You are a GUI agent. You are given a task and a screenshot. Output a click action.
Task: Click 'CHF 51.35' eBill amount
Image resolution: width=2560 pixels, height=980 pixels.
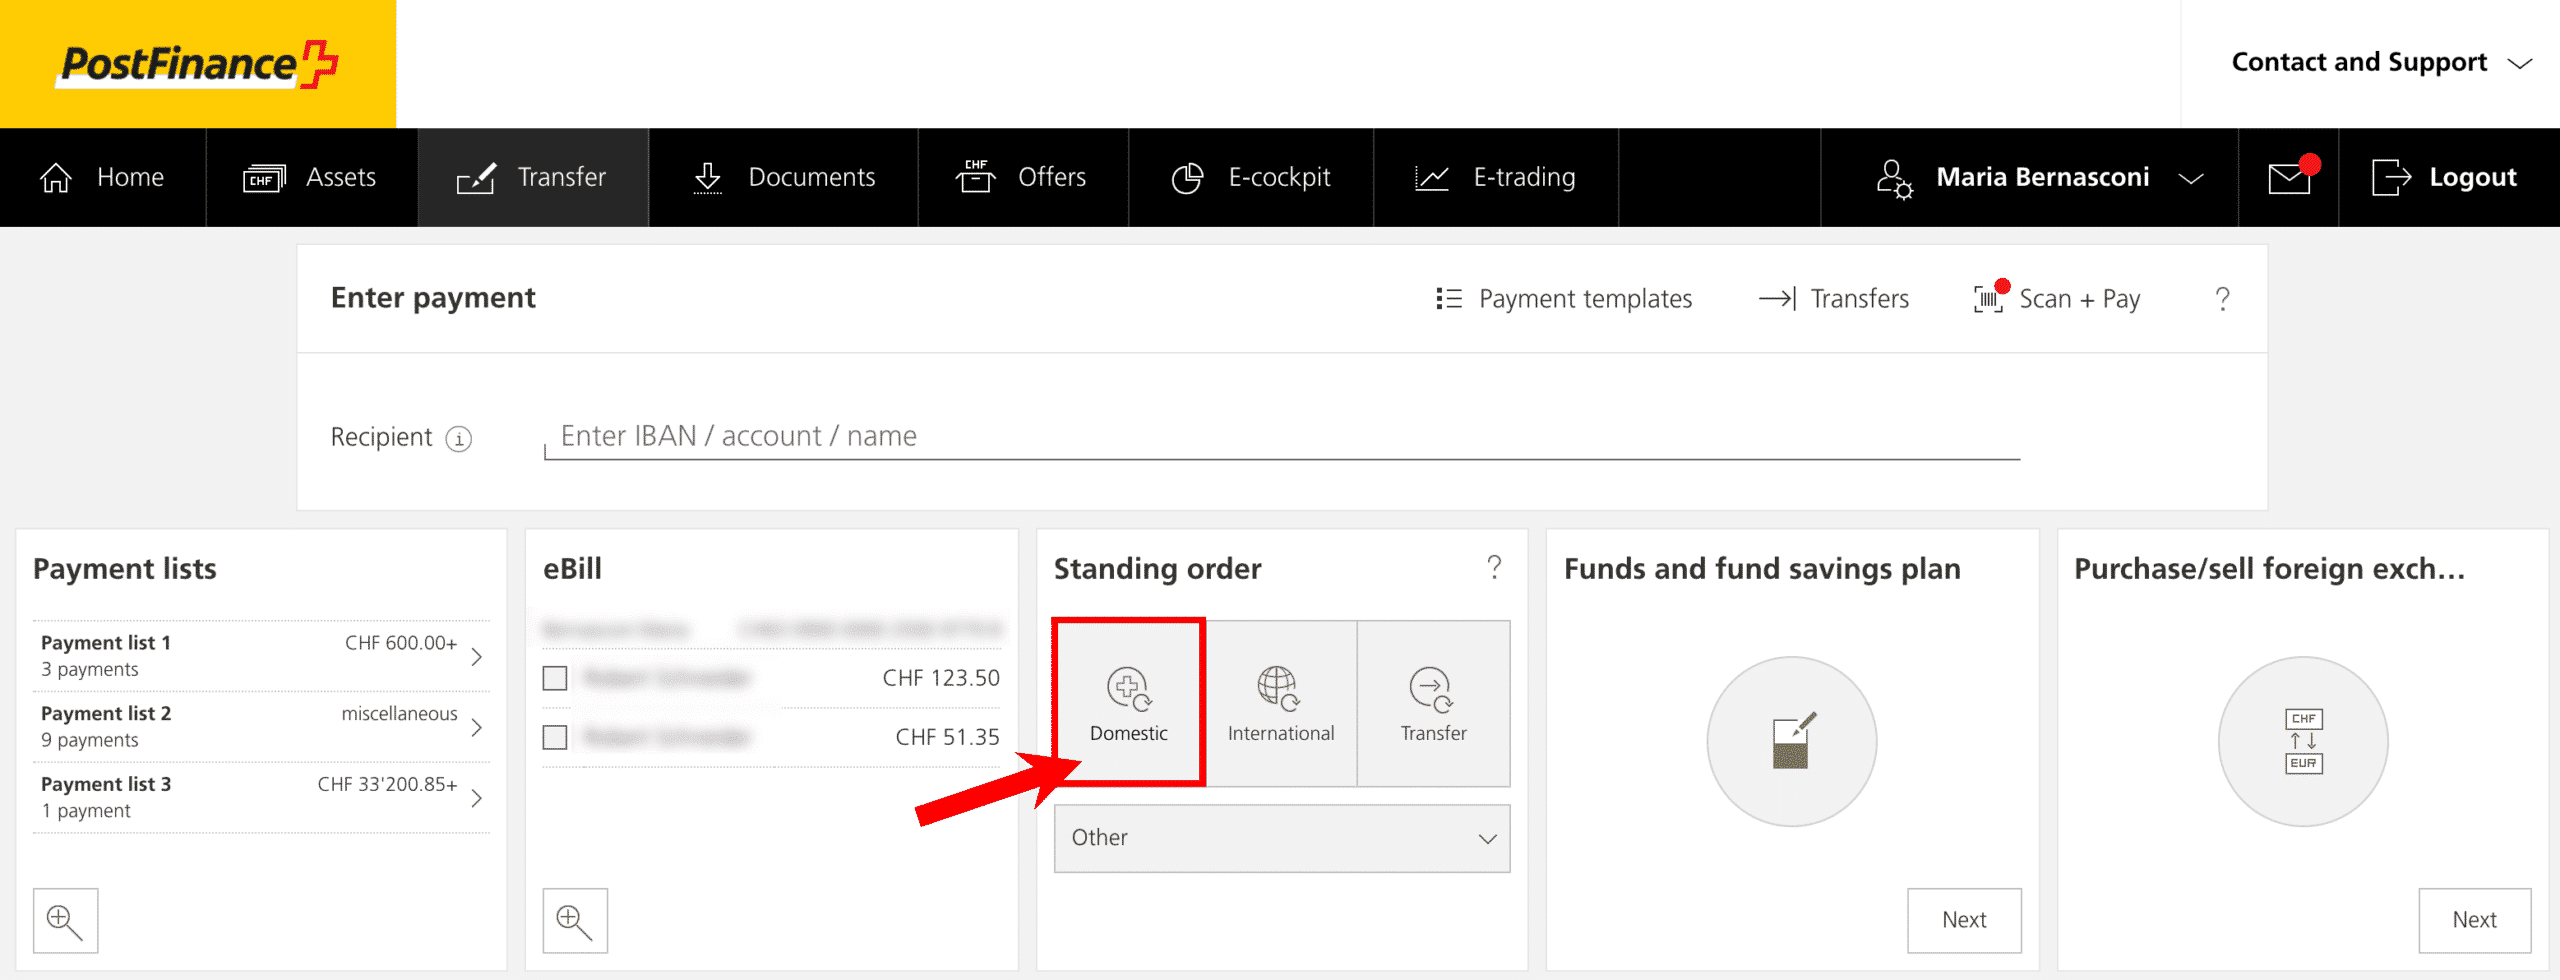pyautogui.click(x=947, y=737)
